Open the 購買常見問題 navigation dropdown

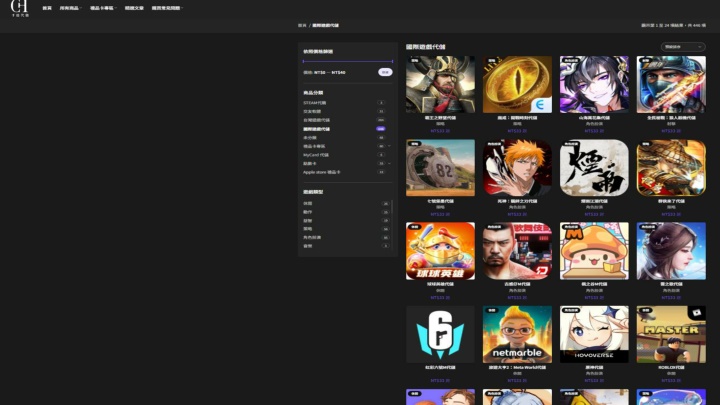tap(167, 8)
